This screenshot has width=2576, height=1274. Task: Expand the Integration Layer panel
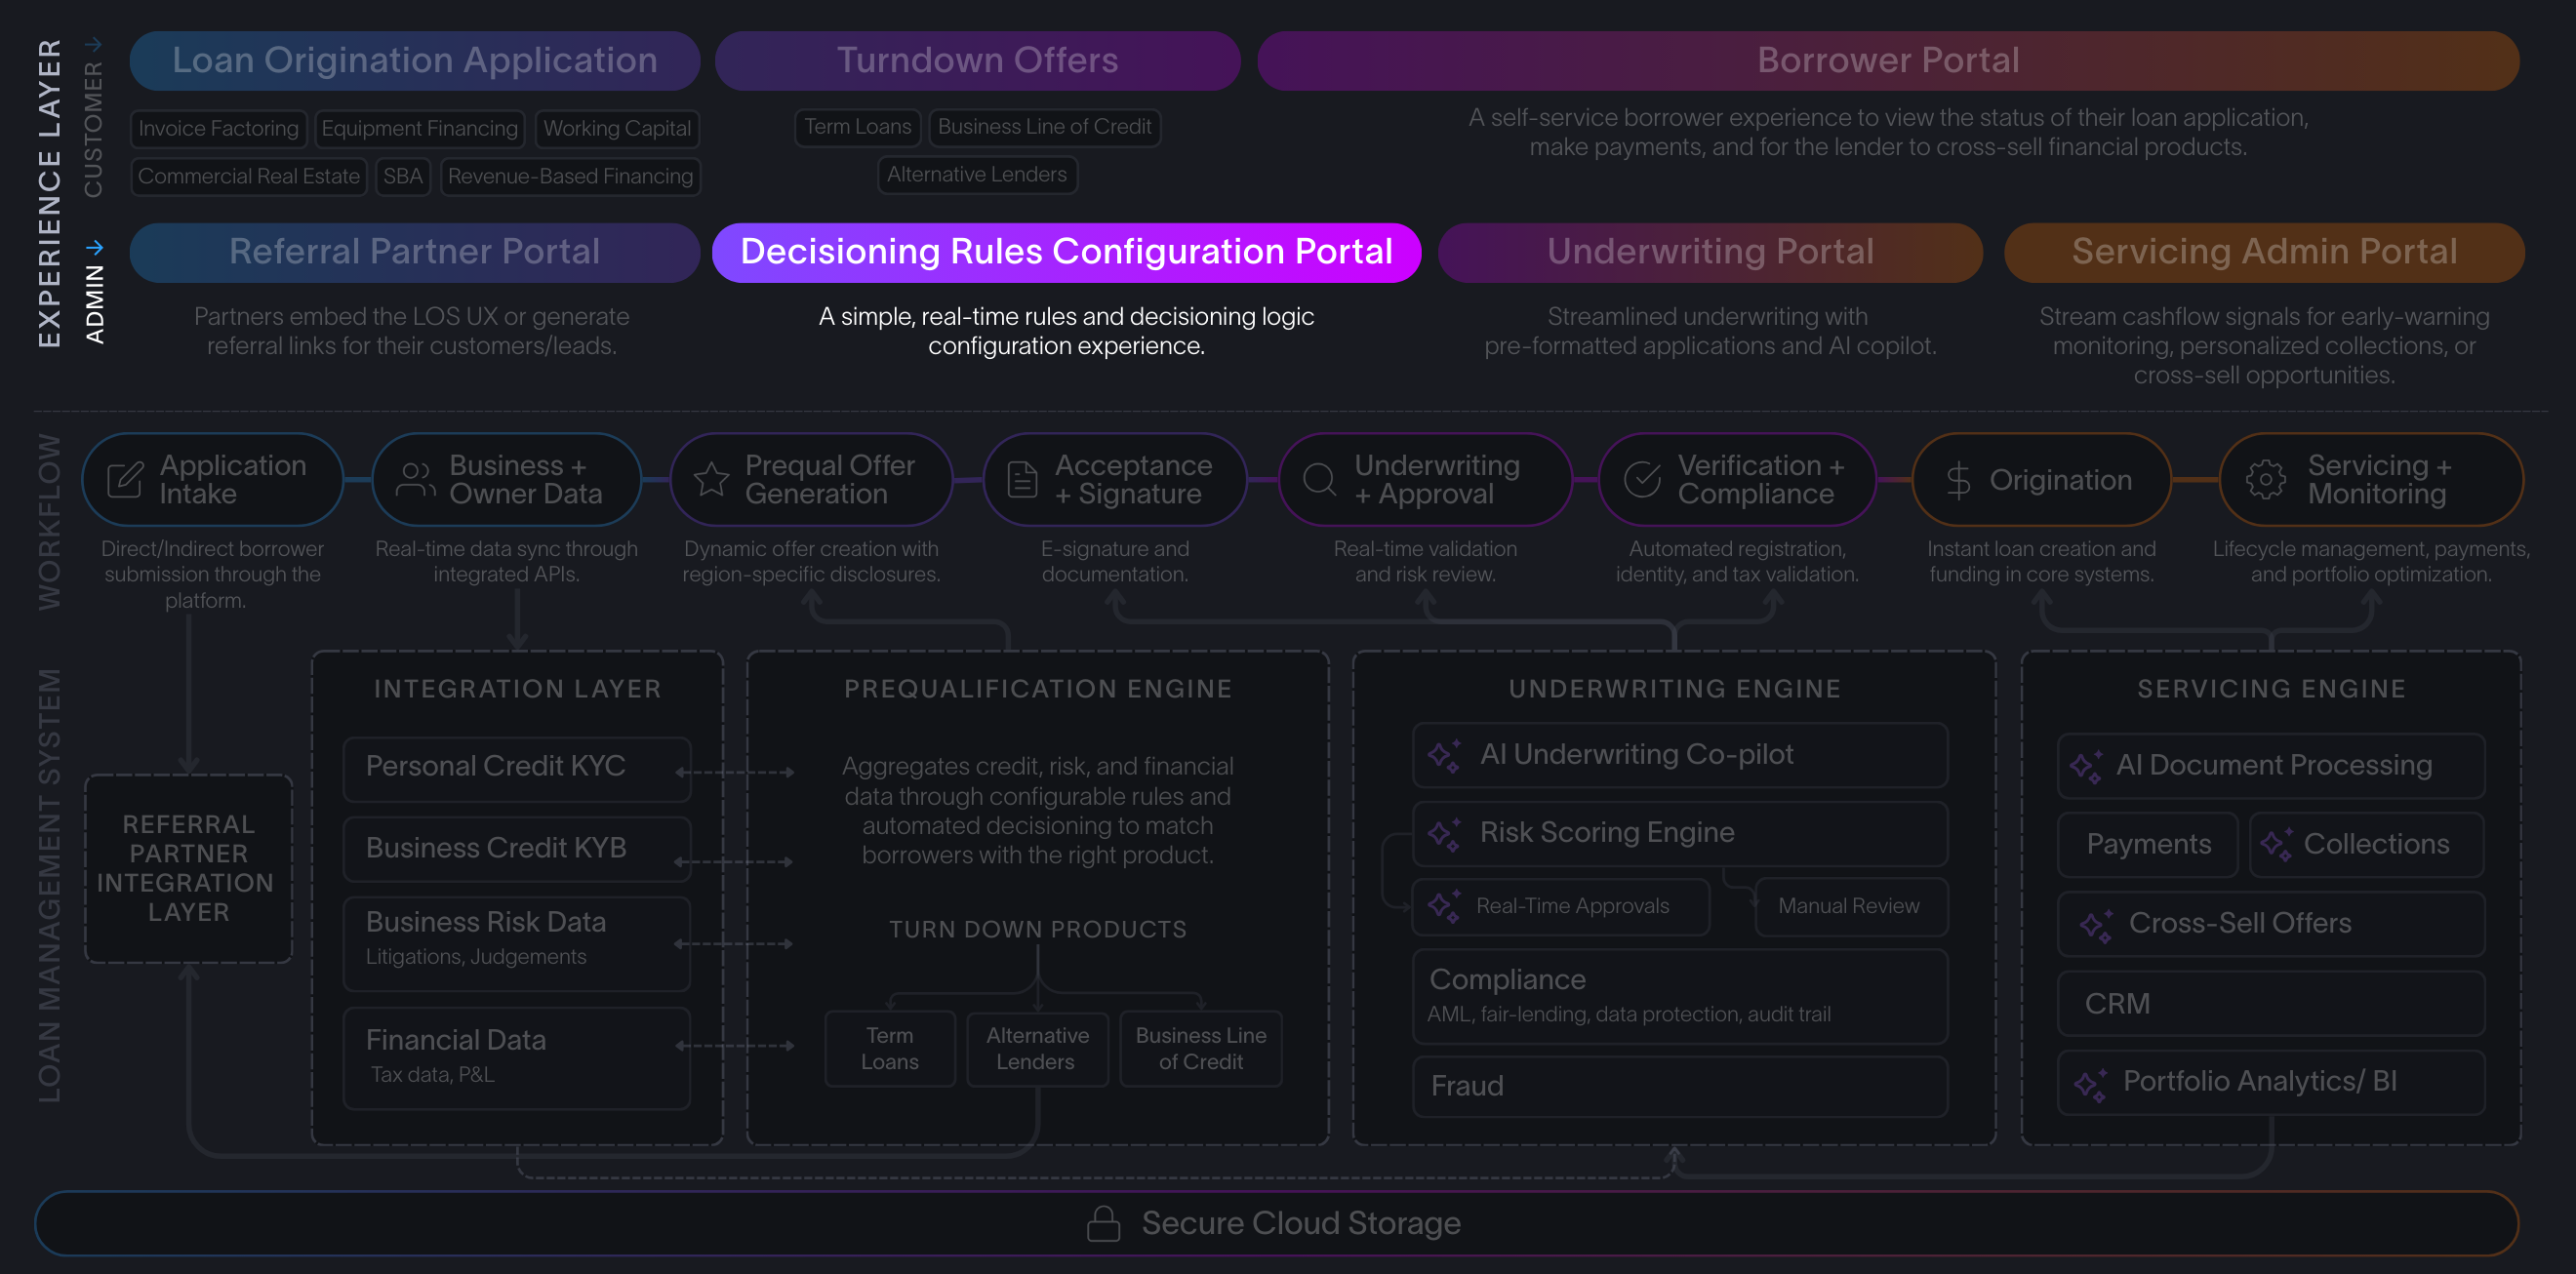[x=517, y=688]
